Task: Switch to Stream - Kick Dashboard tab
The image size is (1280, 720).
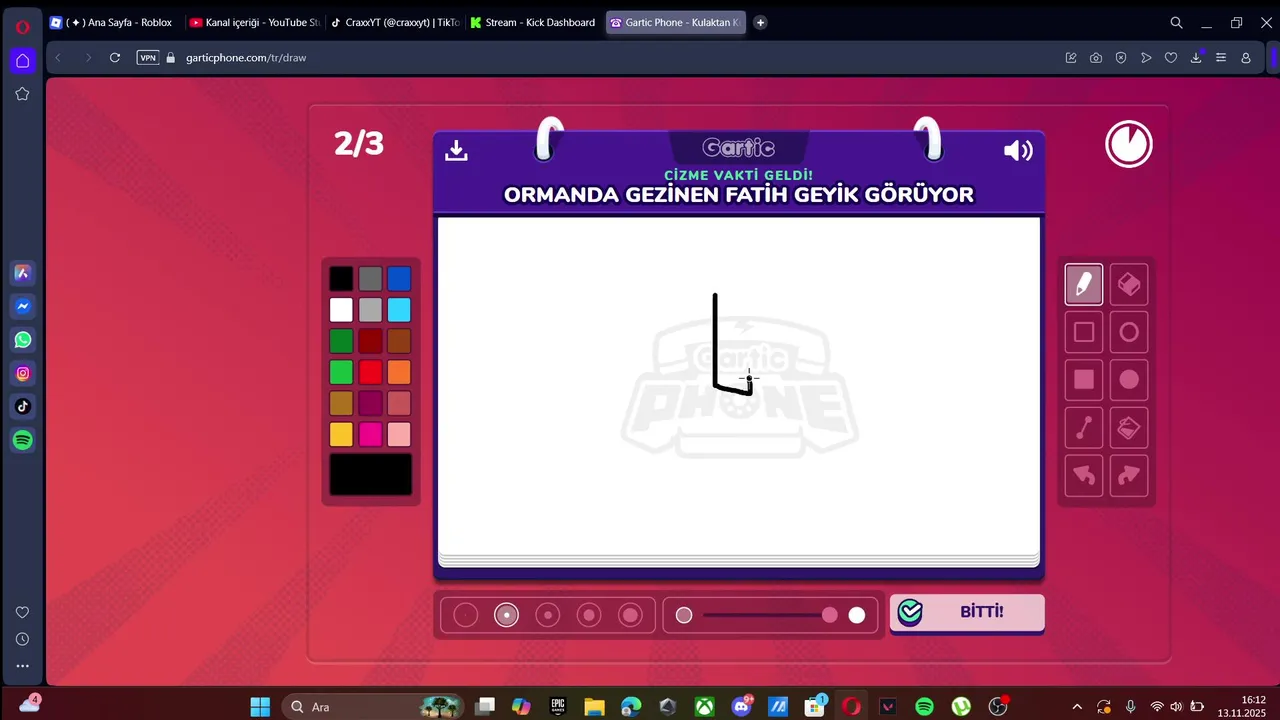Action: (534, 22)
